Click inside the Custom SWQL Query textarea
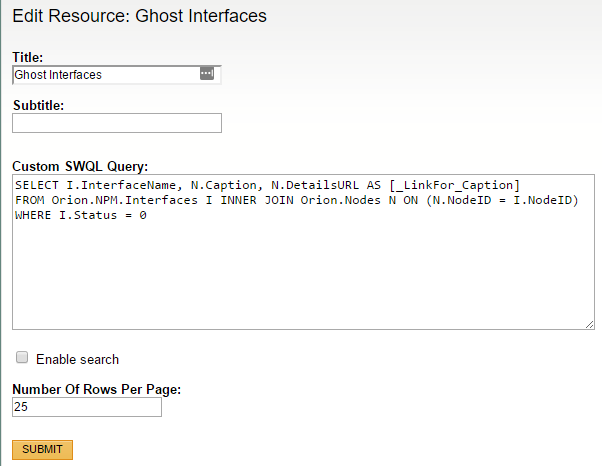This screenshot has width=602, height=466. click(300, 270)
